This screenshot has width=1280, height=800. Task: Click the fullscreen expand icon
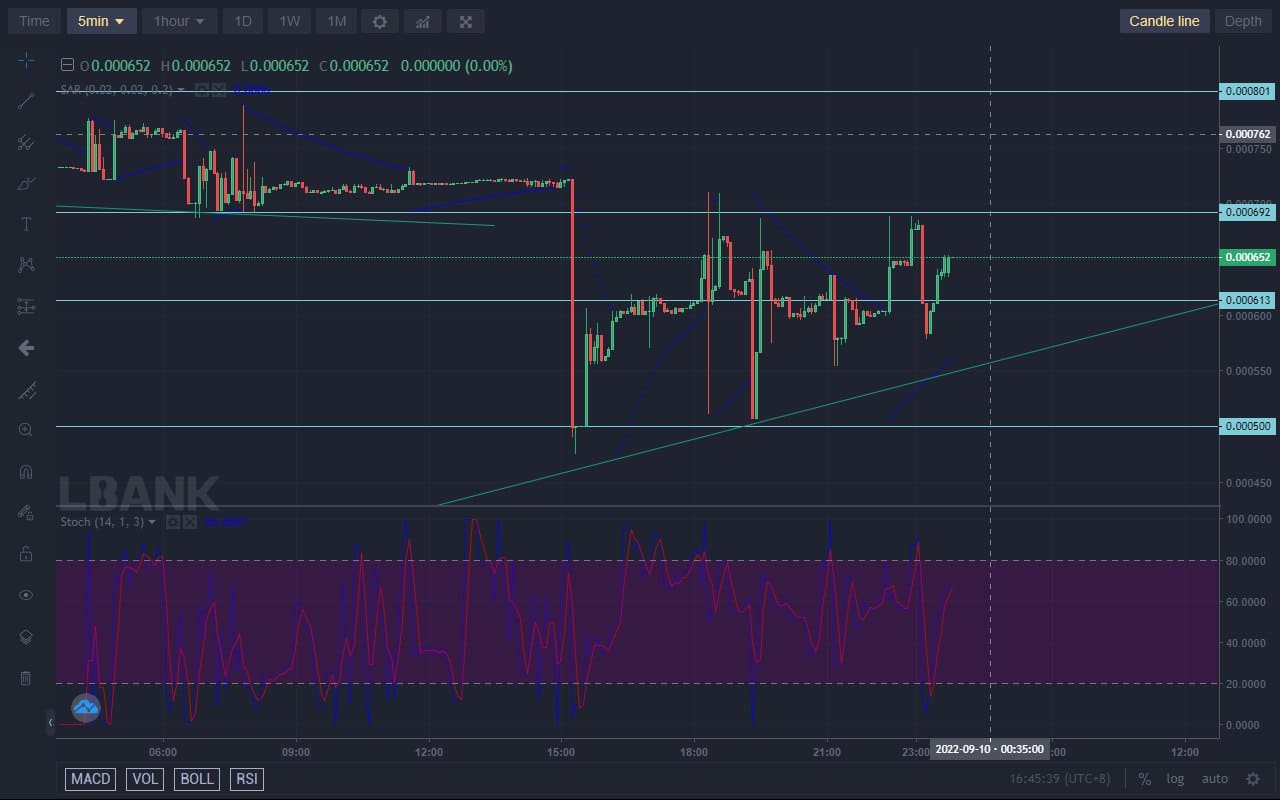click(x=466, y=21)
